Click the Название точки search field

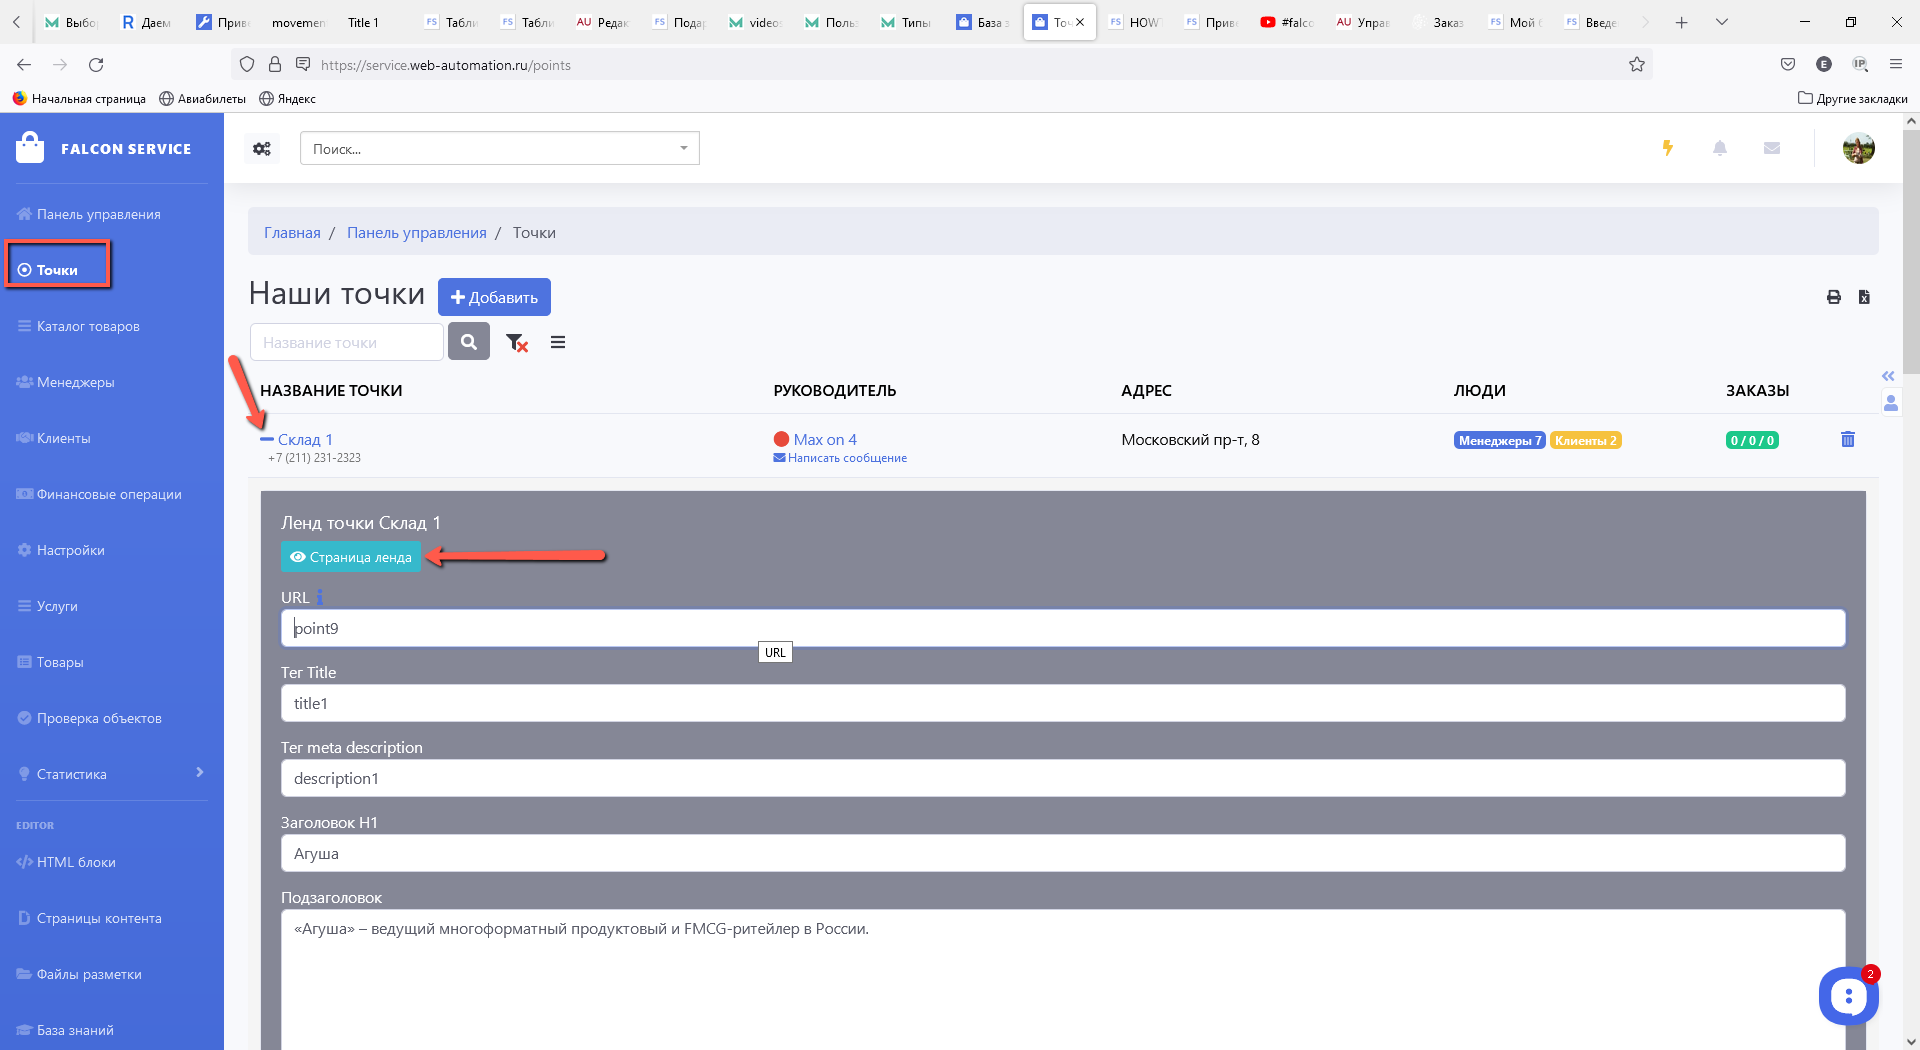[346, 342]
